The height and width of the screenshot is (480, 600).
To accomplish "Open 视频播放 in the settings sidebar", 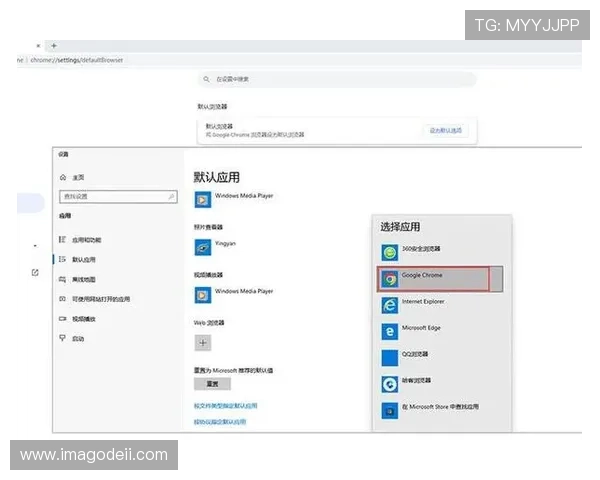I will [x=77, y=319].
